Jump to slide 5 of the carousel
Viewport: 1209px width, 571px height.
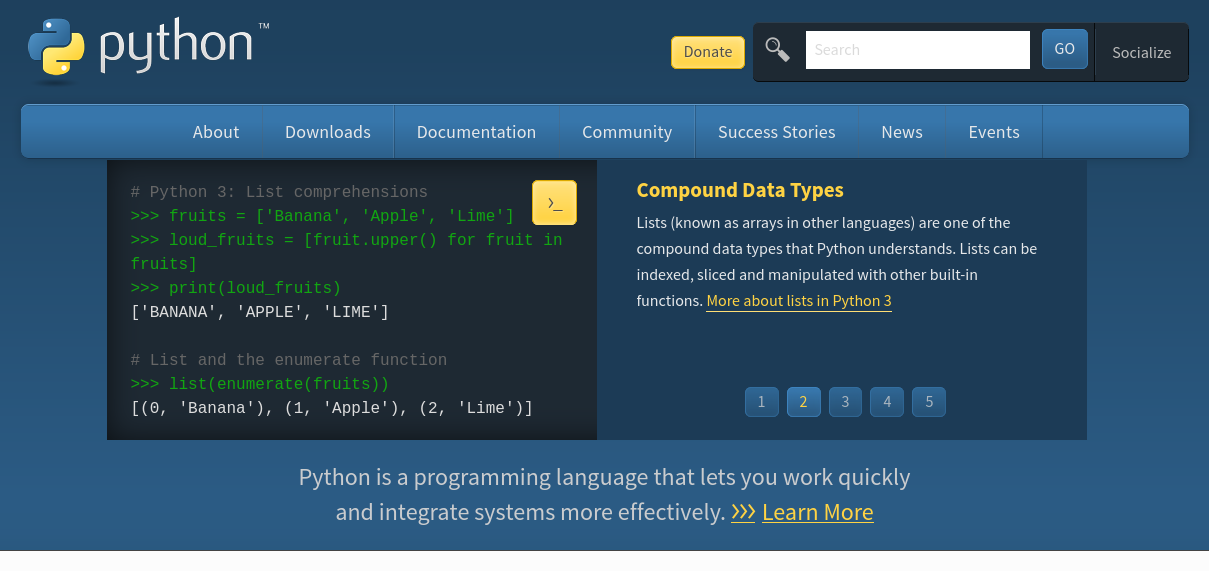click(x=929, y=402)
